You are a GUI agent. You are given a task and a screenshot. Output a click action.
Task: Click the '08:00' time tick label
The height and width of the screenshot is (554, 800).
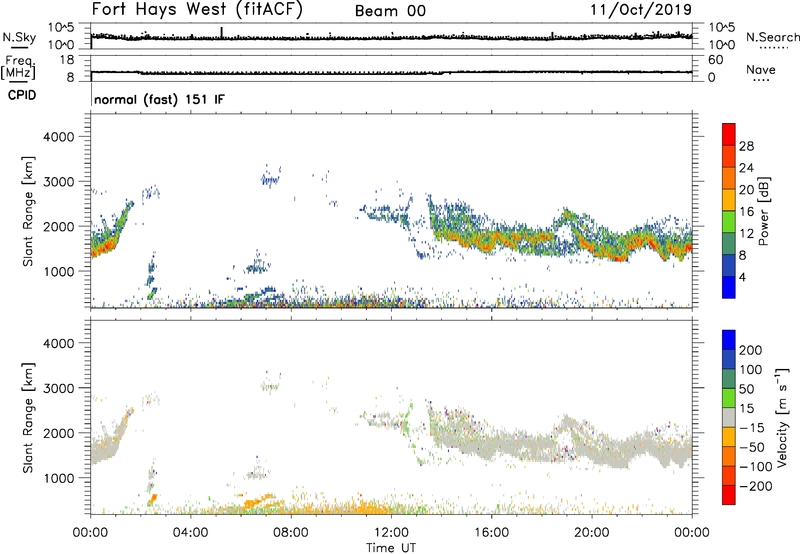291,533
